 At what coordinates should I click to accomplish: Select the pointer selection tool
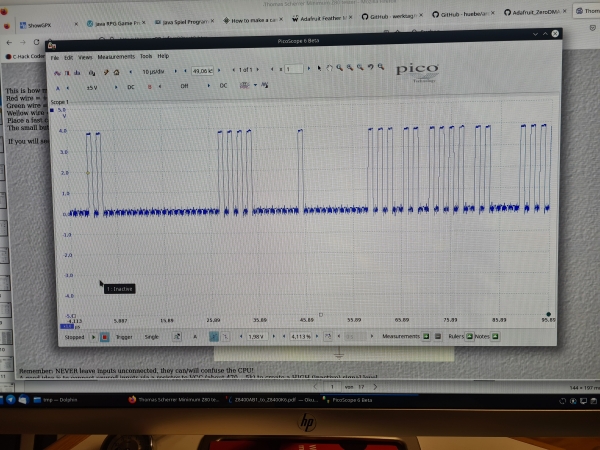coord(320,69)
